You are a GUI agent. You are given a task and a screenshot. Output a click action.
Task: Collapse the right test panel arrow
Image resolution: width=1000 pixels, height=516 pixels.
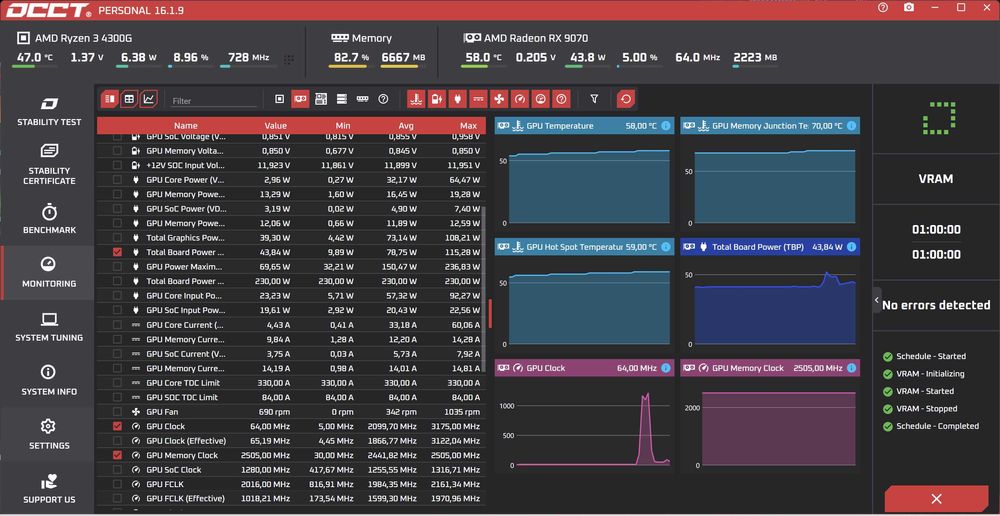877,300
